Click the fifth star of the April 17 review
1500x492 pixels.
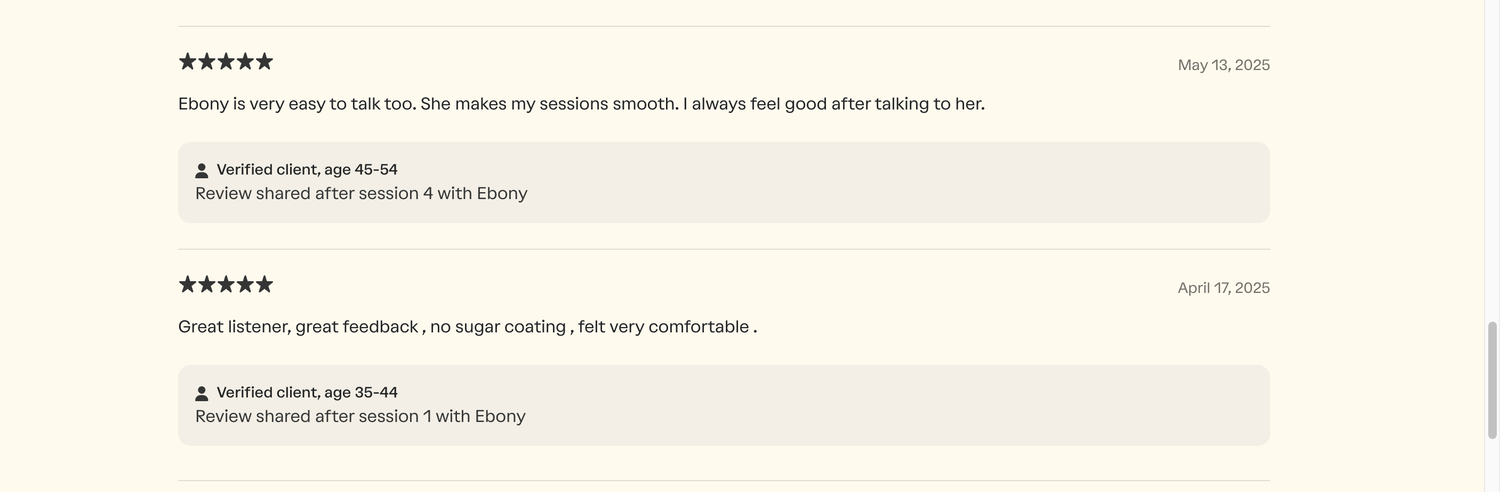click(x=264, y=285)
